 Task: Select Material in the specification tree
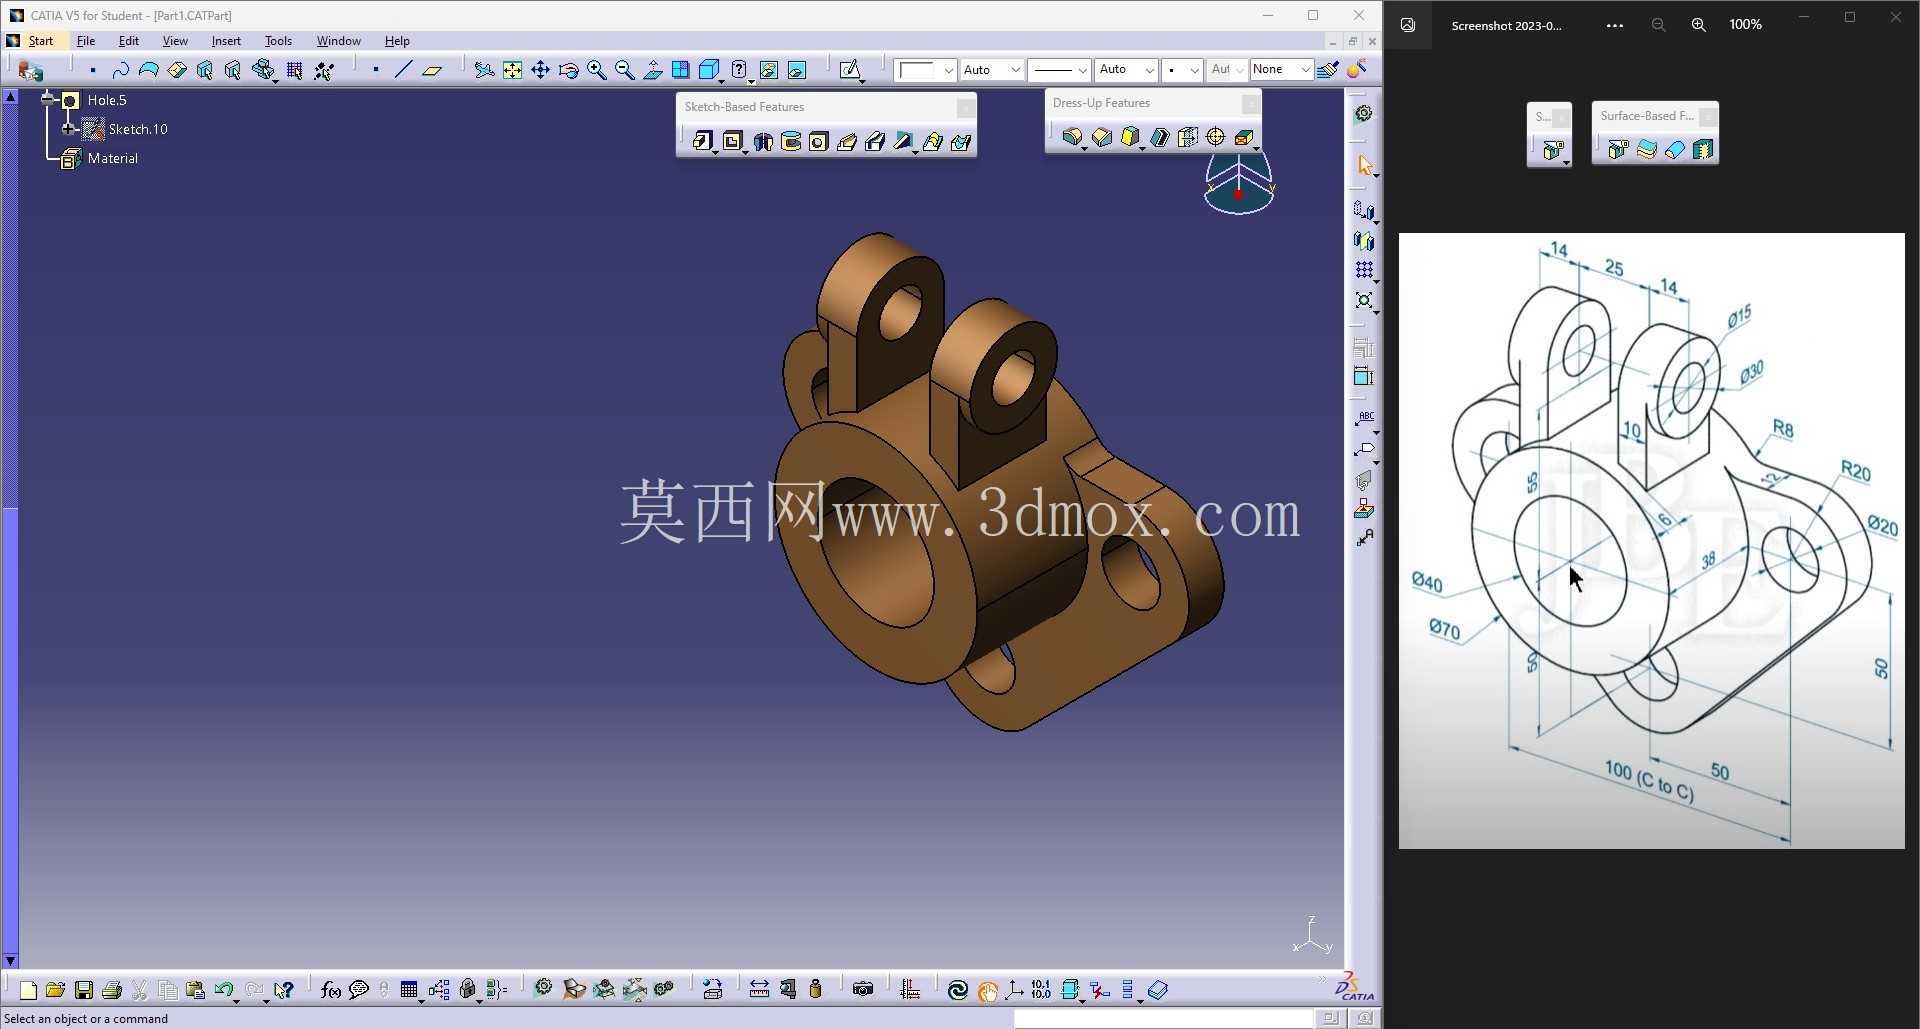coord(112,158)
